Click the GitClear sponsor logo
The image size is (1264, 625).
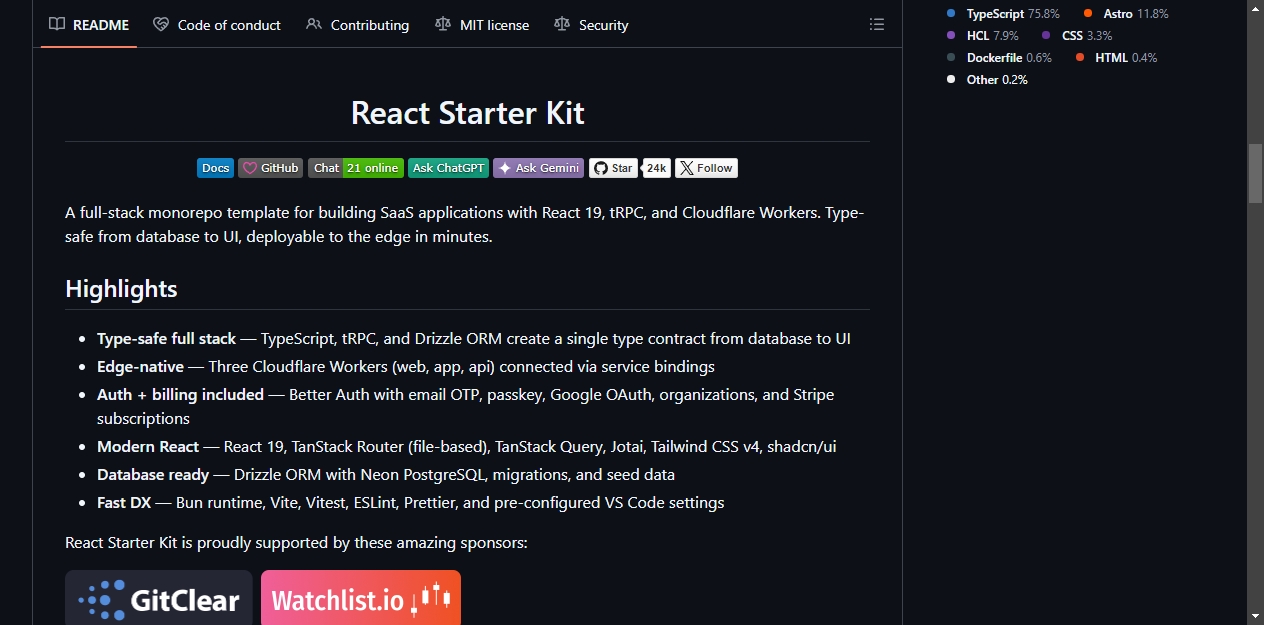pyautogui.click(x=159, y=598)
